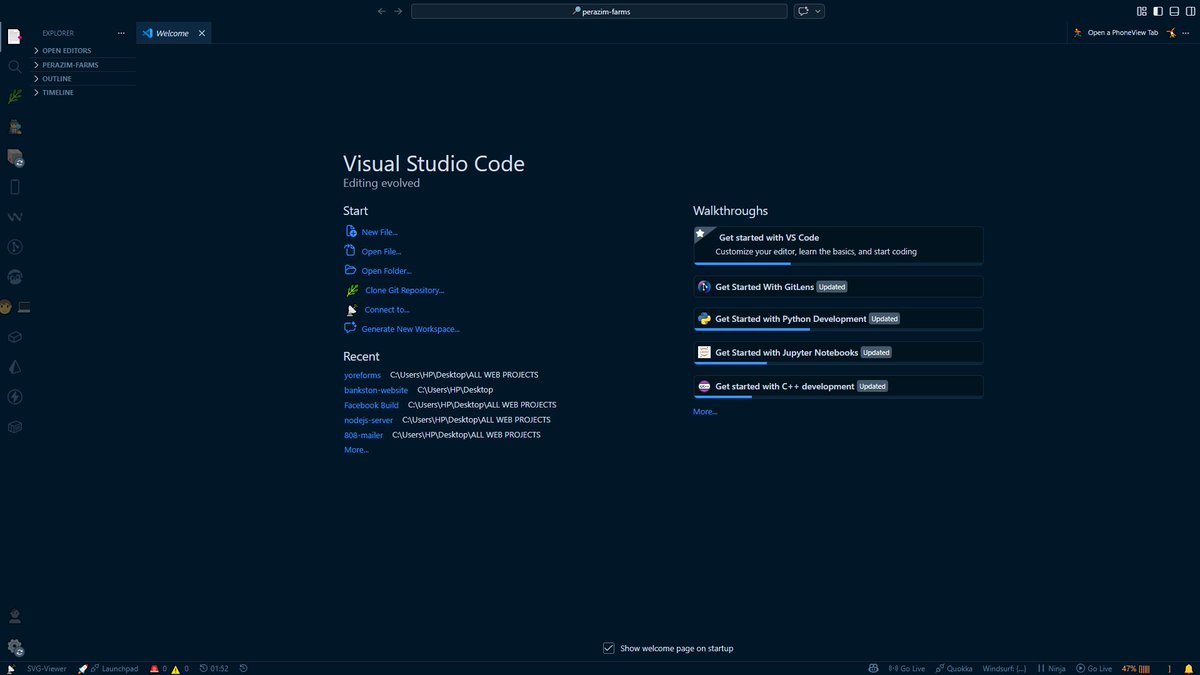This screenshot has width=1200, height=675.
Task: Open the GitLens branch icon in activity bar
Action: click(14, 247)
